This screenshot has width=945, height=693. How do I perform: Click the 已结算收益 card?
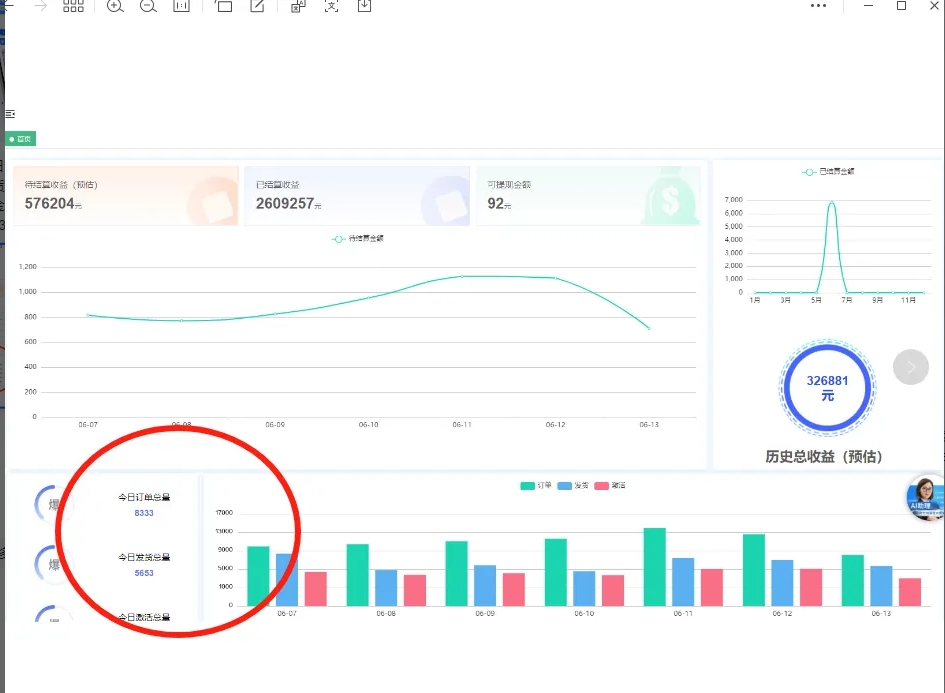coord(357,196)
